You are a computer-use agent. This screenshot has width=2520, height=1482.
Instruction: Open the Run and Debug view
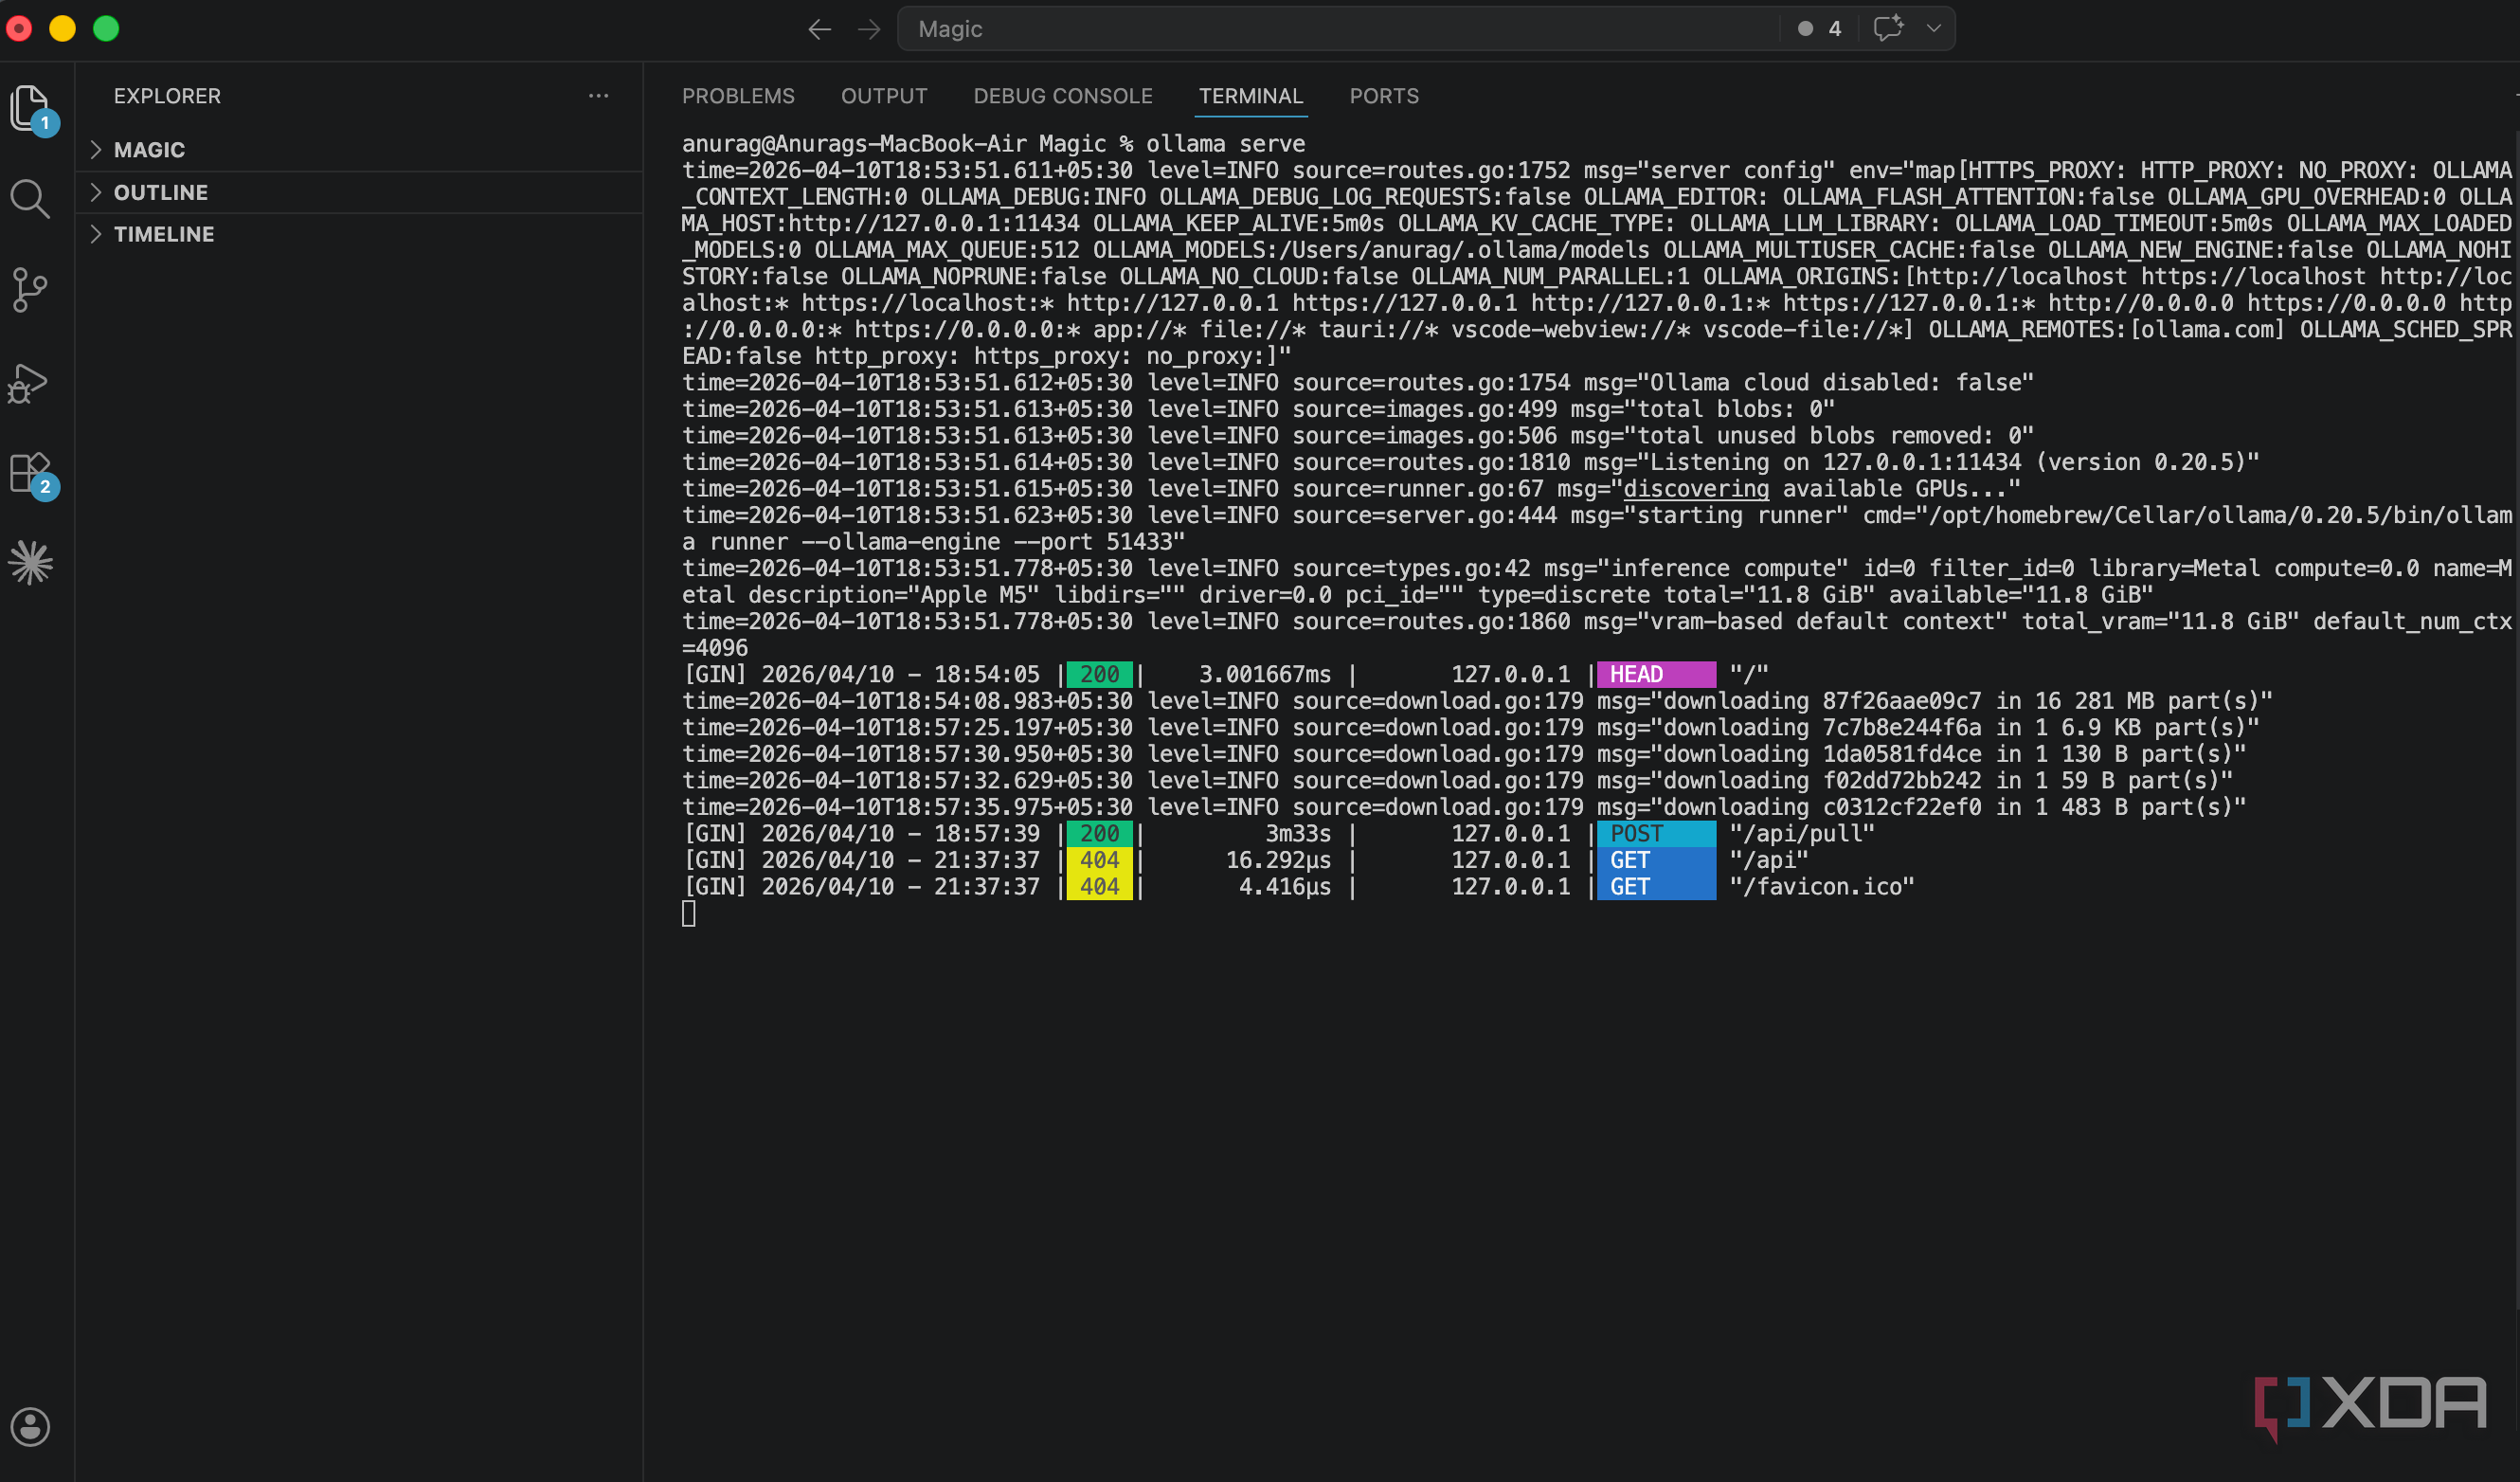pyautogui.click(x=30, y=383)
